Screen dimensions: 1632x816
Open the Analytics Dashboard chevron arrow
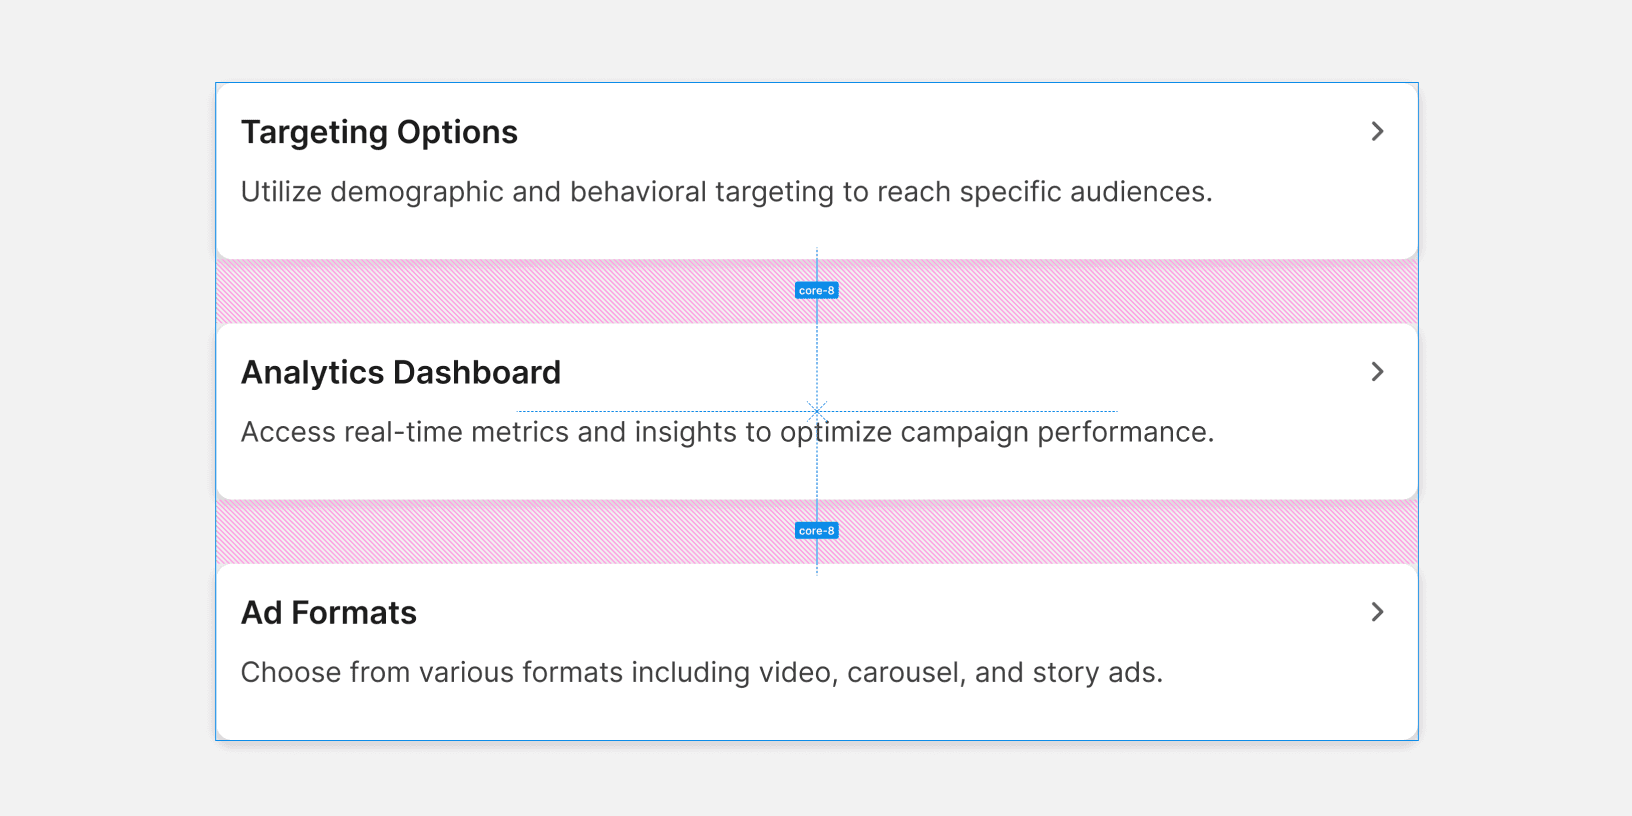pos(1377,372)
